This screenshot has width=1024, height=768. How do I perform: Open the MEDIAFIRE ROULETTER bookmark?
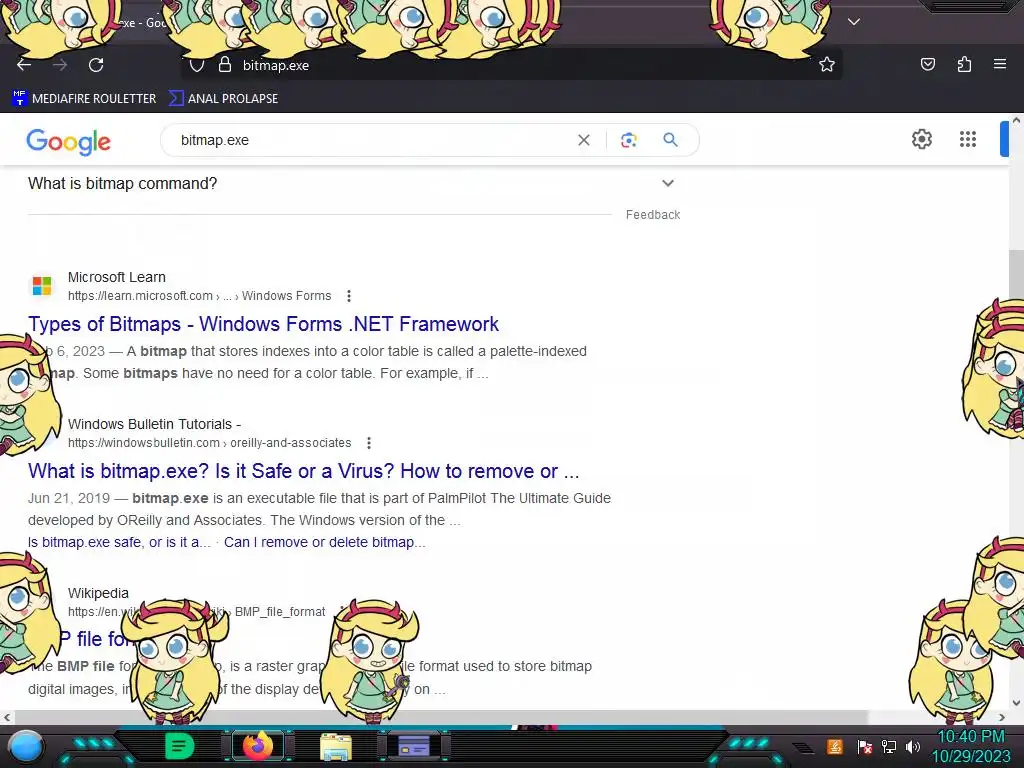pos(84,99)
